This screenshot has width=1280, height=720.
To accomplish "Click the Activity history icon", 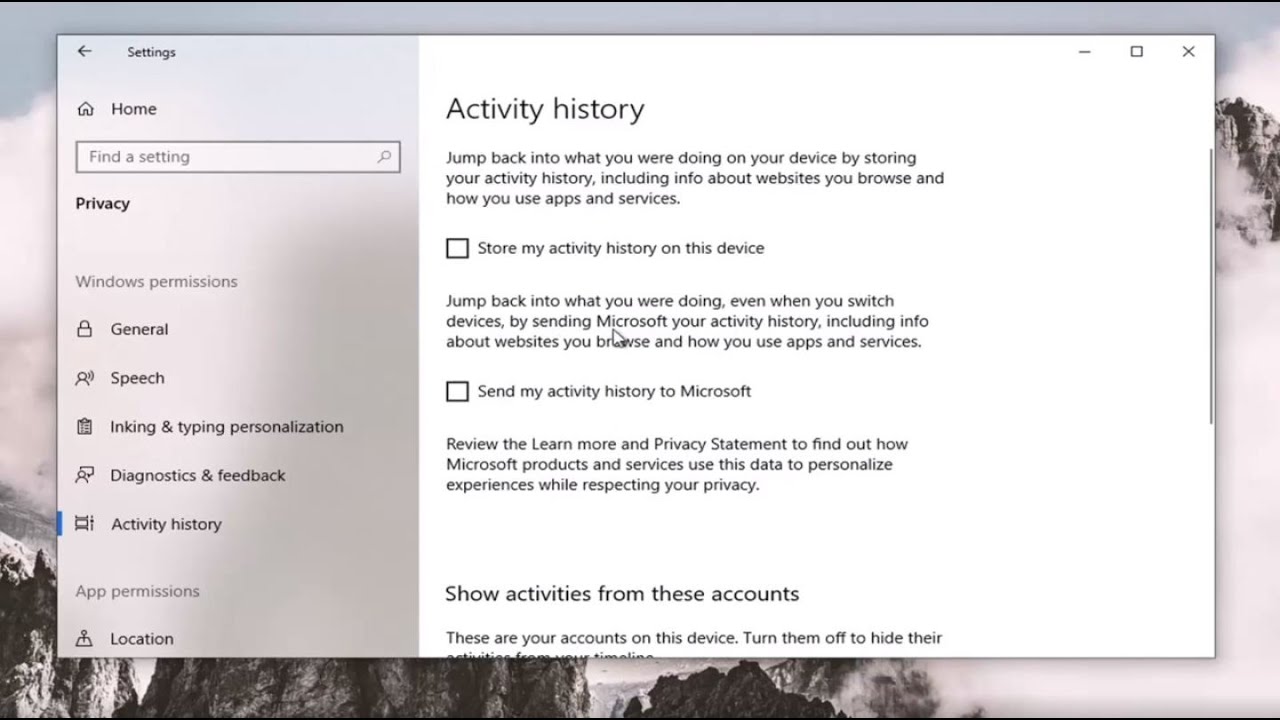I will pyautogui.click(x=85, y=524).
